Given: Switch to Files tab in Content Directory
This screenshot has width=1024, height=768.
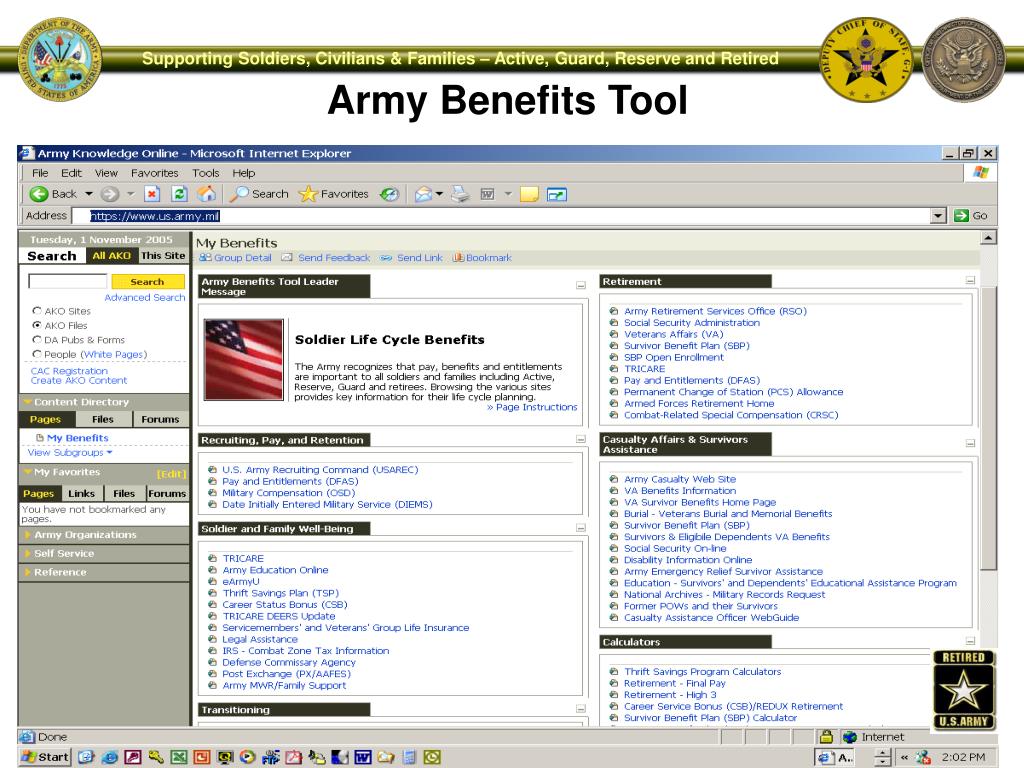Looking at the screenshot, I should tap(103, 419).
